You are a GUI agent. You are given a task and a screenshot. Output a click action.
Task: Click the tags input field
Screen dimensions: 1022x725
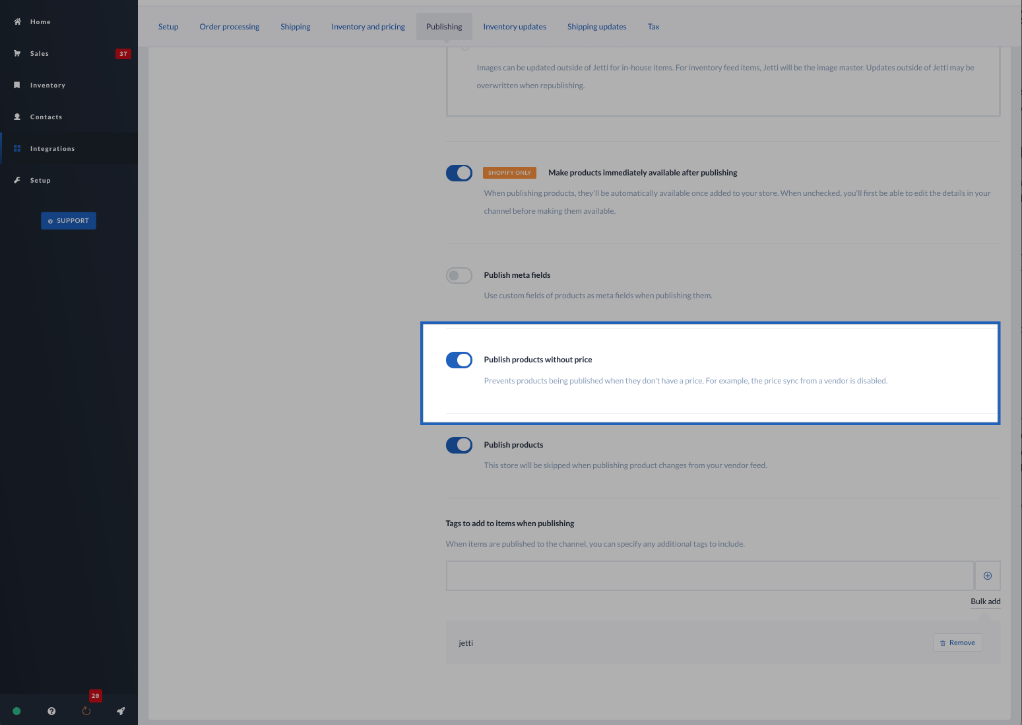(710, 576)
